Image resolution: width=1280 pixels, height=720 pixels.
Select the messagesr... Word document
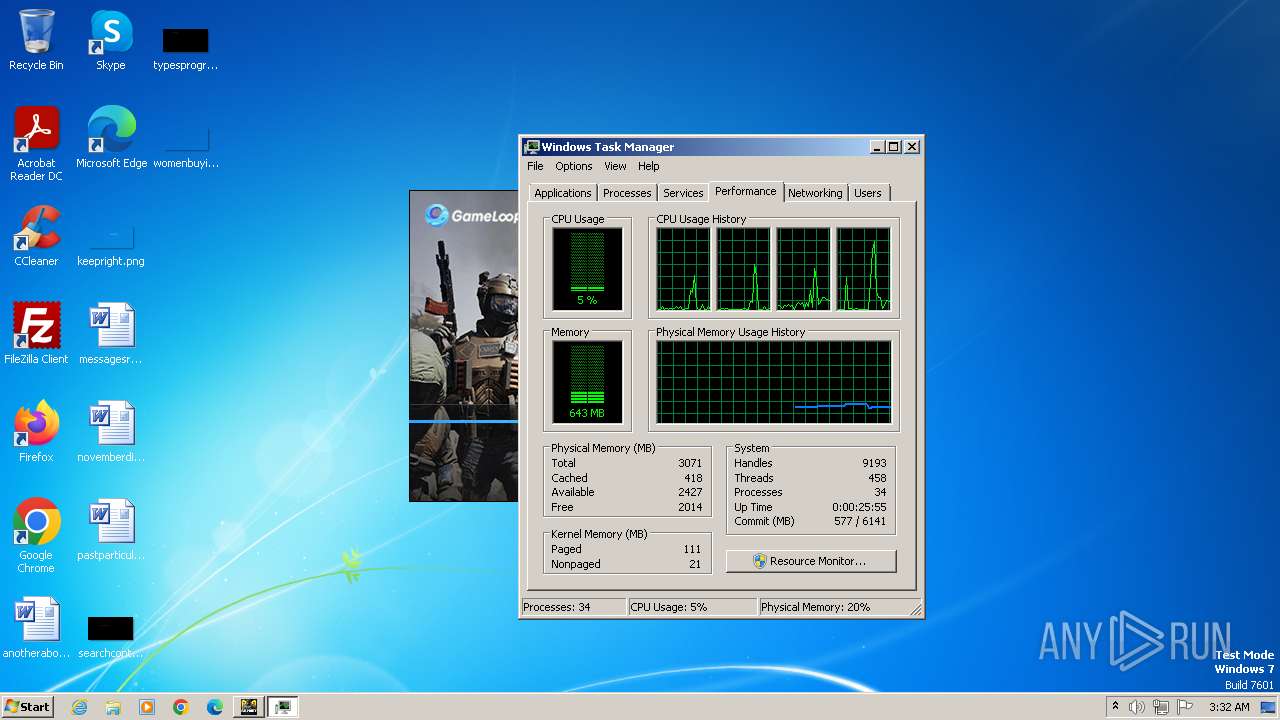111,333
